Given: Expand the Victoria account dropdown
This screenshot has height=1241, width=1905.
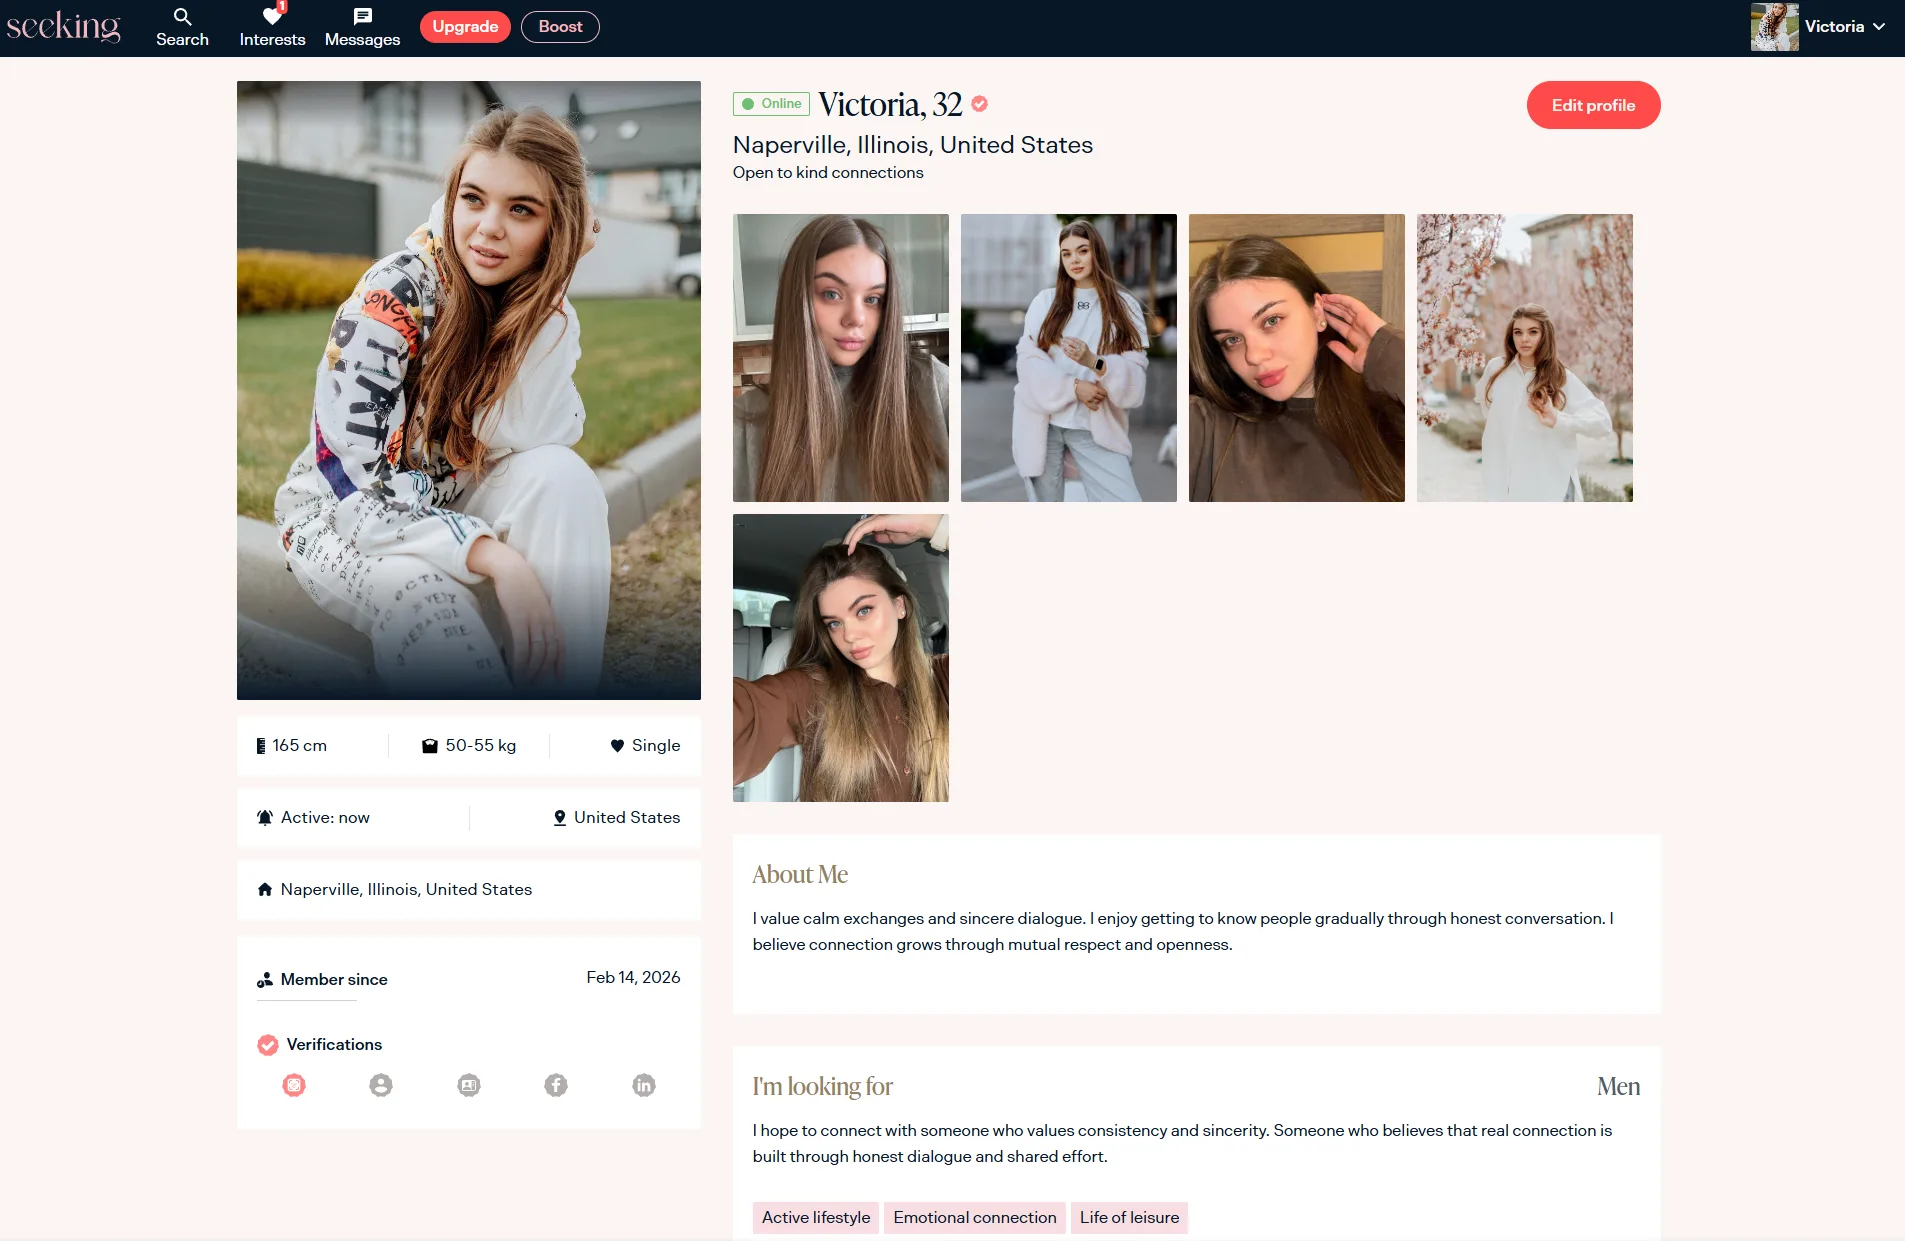Looking at the screenshot, I should click(1879, 27).
